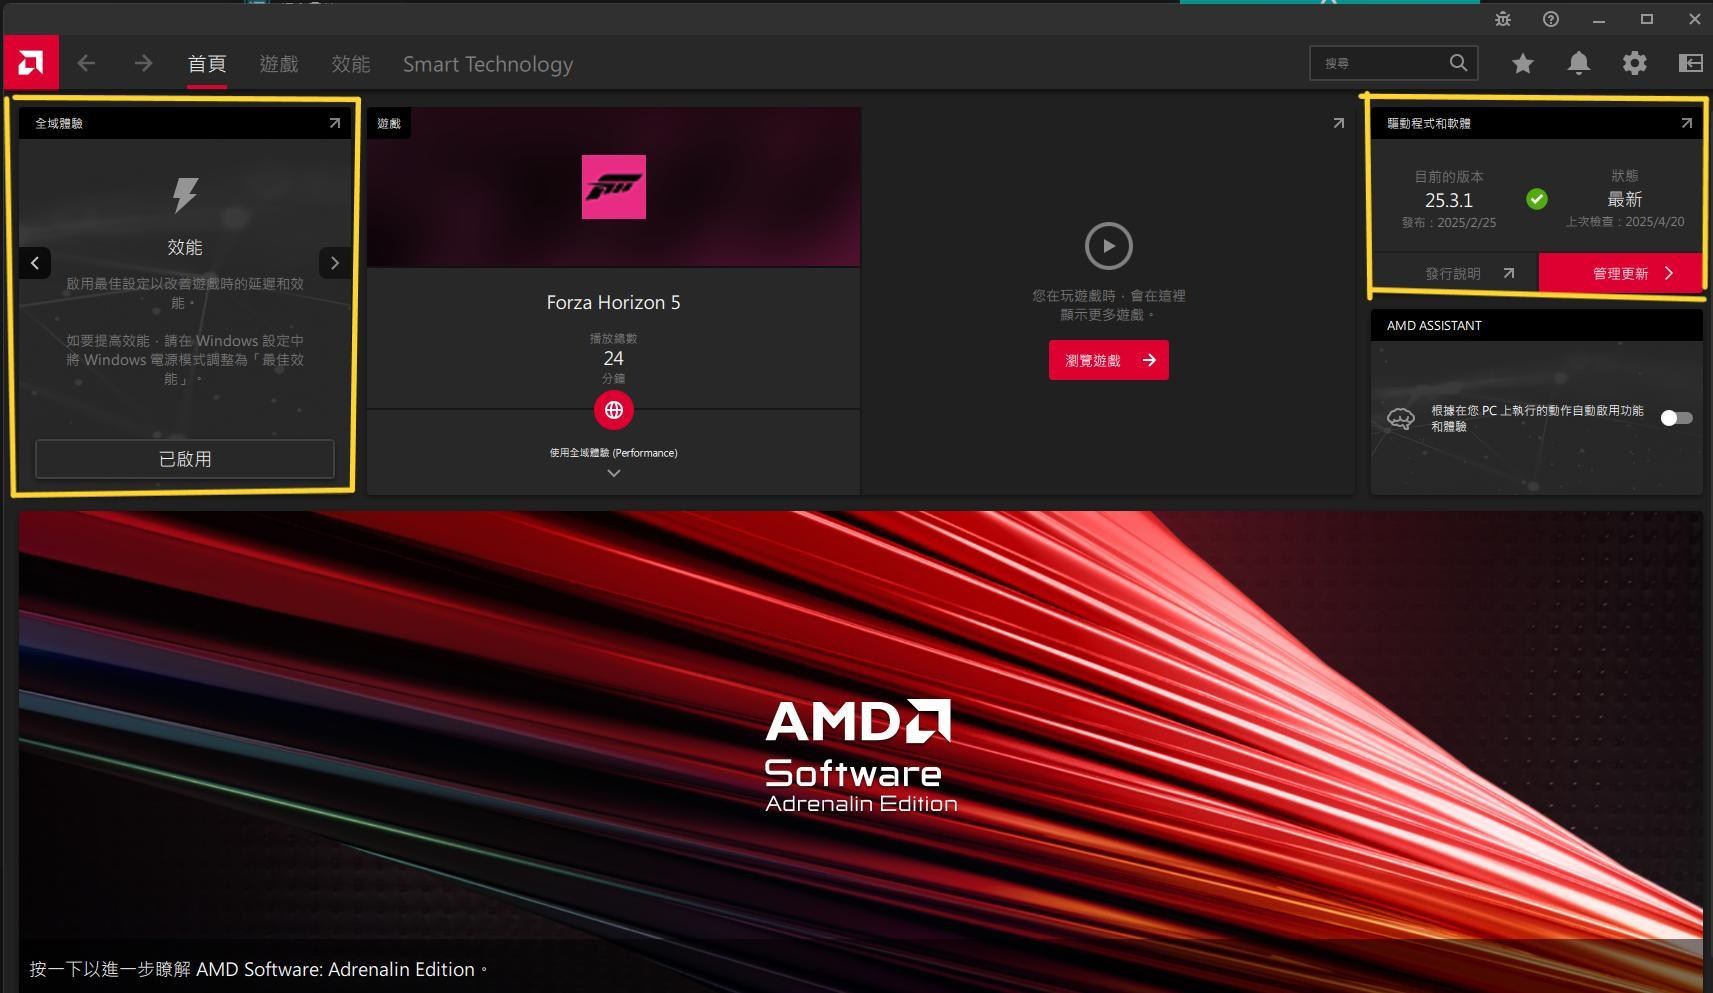Click the circular play icon
This screenshot has width=1713, height=993.
[1109, 246]
